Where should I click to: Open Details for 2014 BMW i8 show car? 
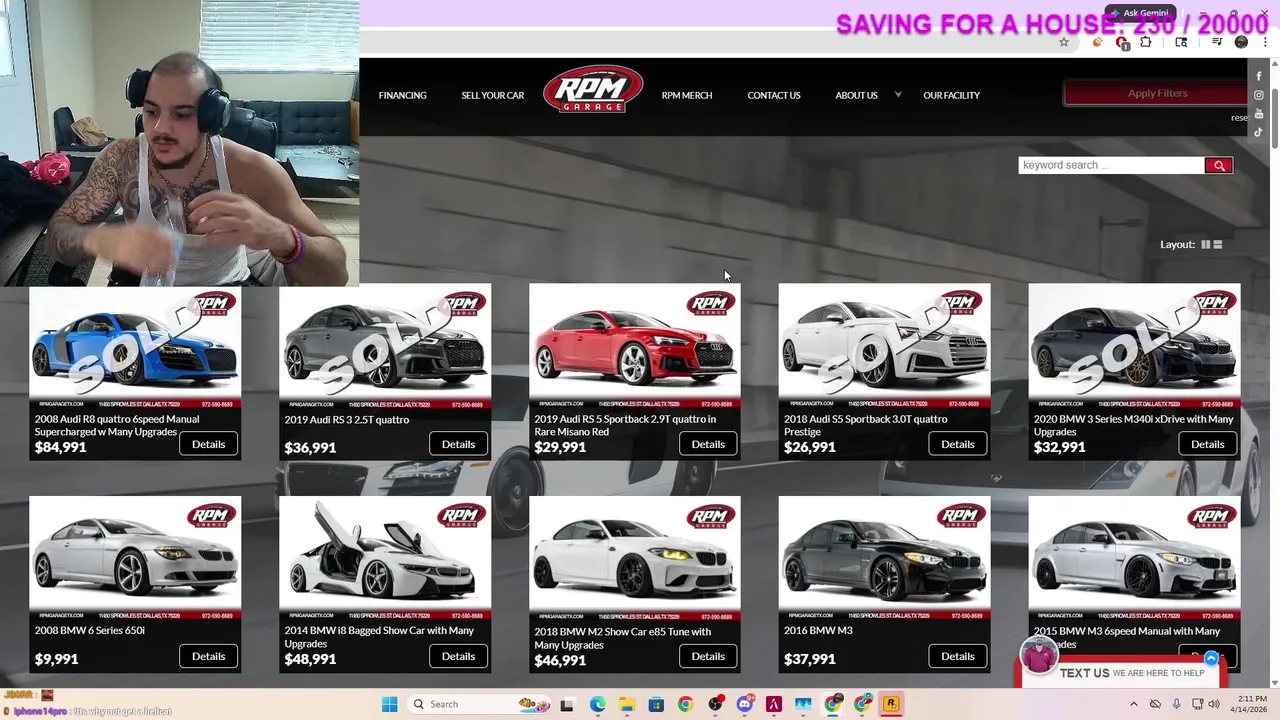[x=458, y=656]
